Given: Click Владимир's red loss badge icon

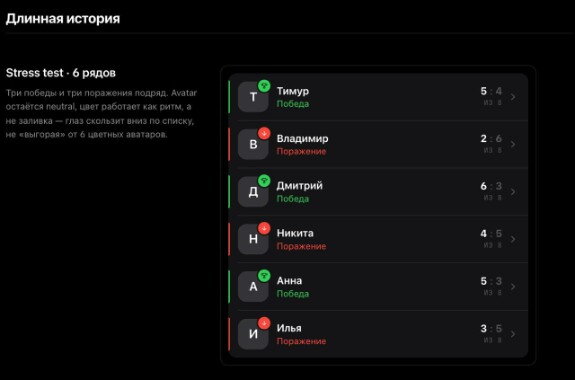Looking at the screenshot, I should tap(264, 133).
